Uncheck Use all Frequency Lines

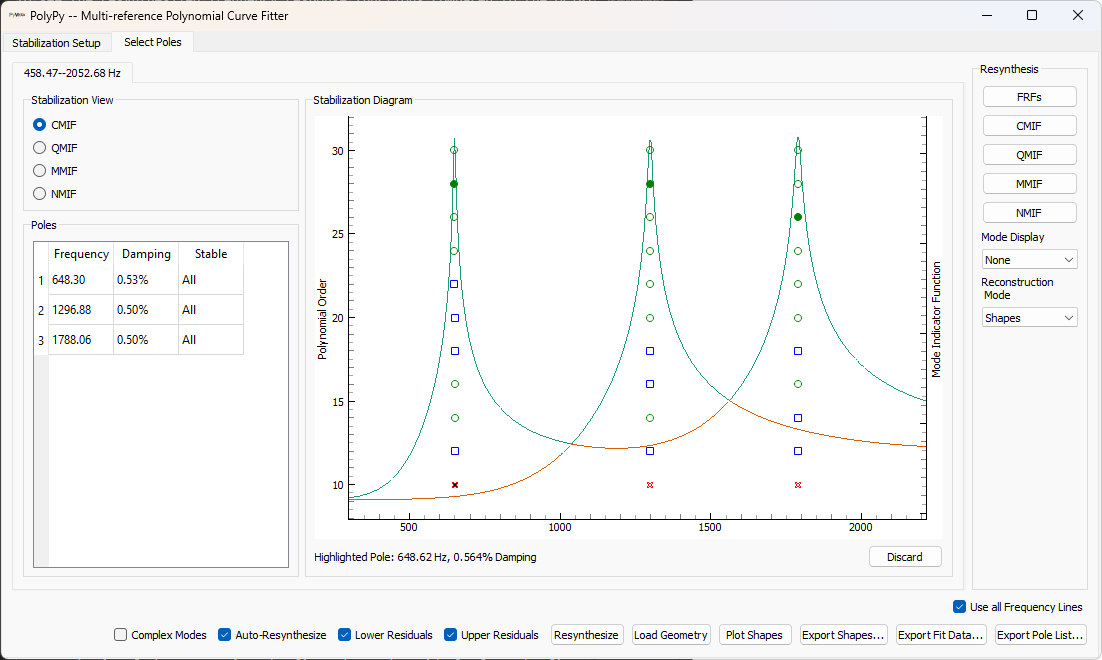coord(960,607)
